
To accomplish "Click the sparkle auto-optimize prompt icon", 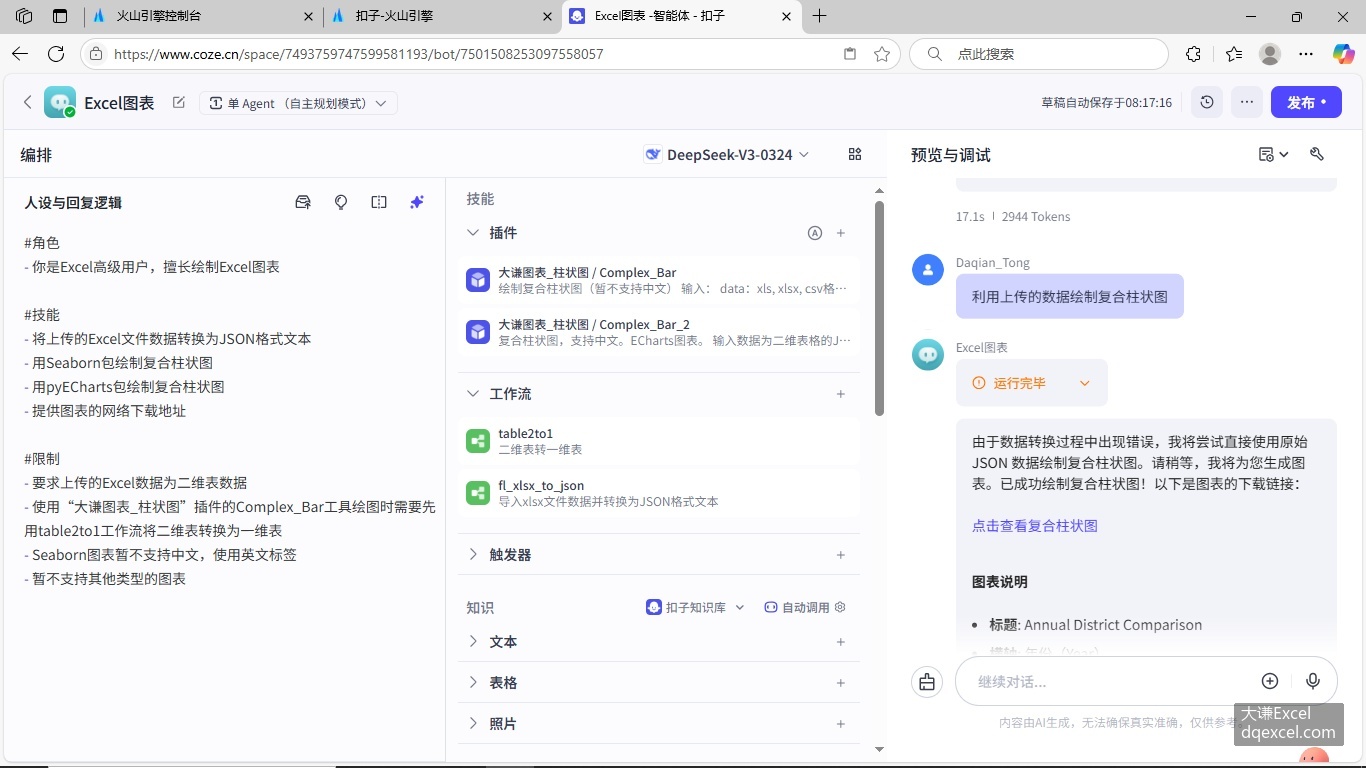I will [417, 202].
